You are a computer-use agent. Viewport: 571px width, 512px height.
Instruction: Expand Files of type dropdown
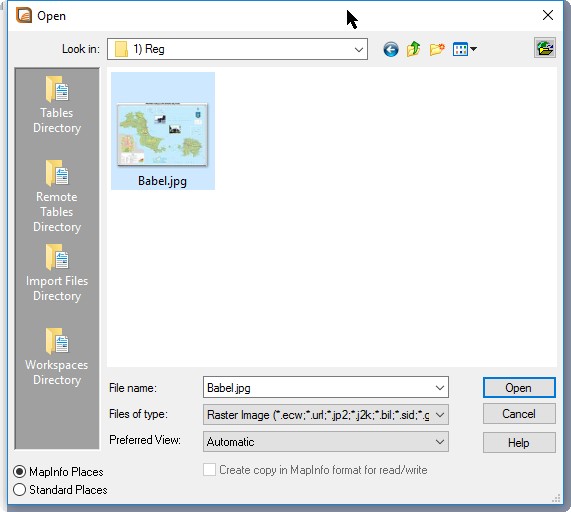[440, 415]
